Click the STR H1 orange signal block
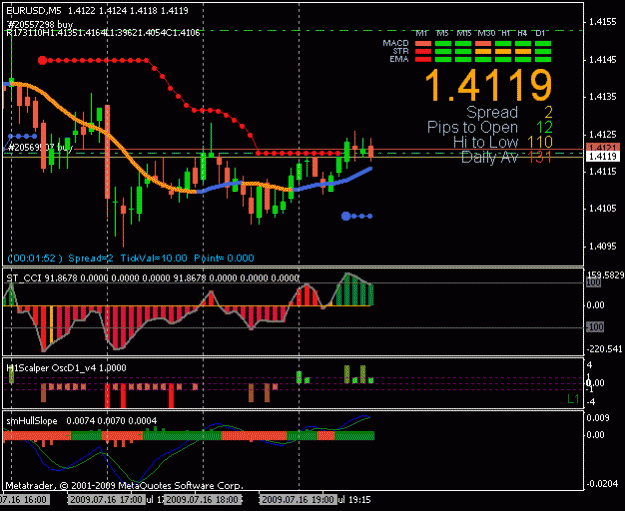Viewport: 625px width, 511px height. (x=503, y=51)
